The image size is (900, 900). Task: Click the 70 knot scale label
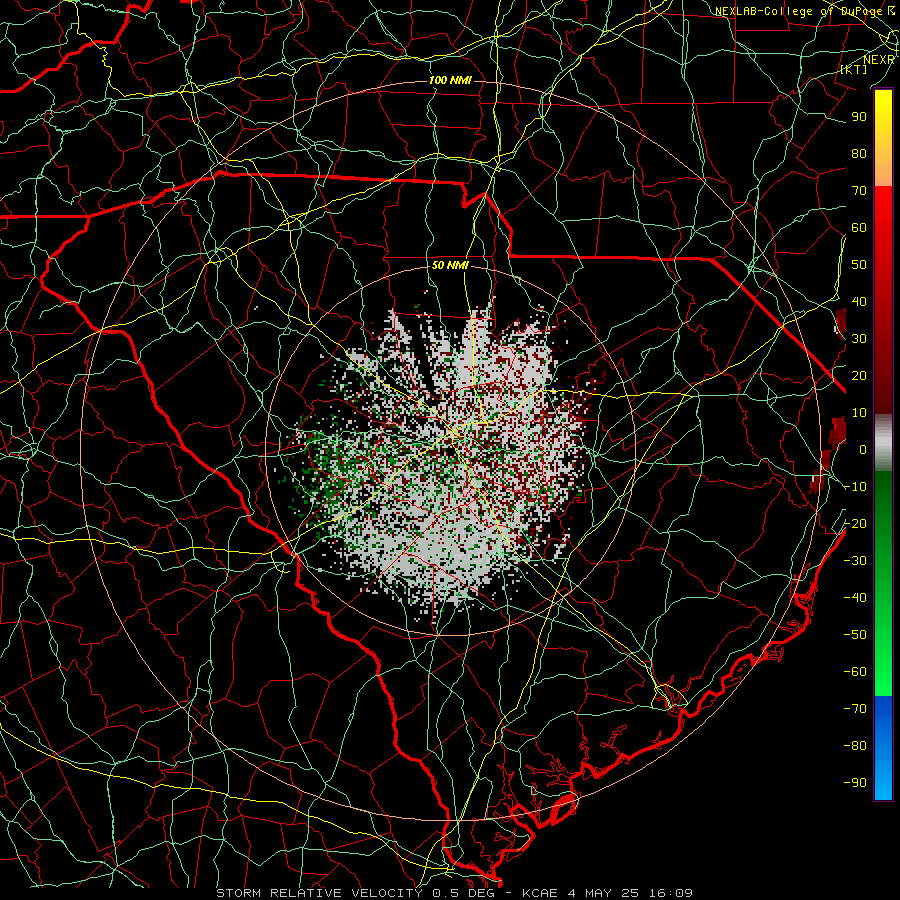(x=859, y=191)
